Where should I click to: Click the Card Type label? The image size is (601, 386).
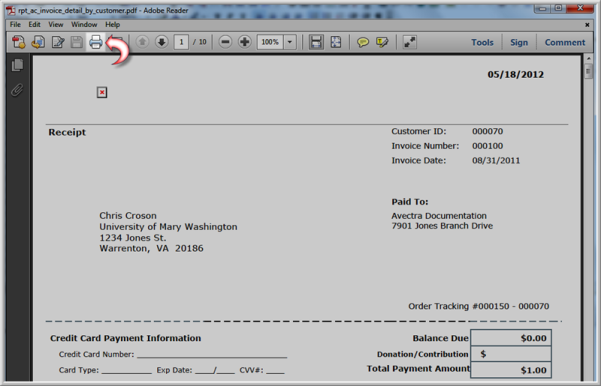point(79,370)
